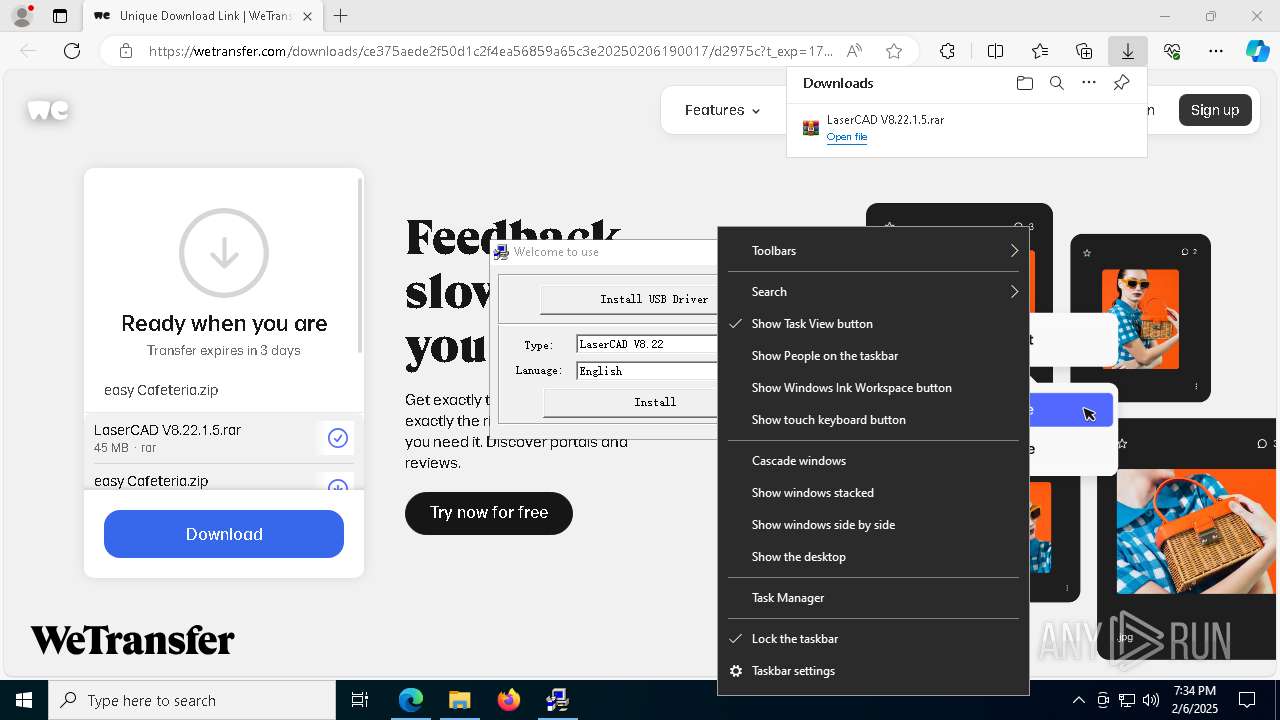Click the Sign up button

[x=1215, y=110]
